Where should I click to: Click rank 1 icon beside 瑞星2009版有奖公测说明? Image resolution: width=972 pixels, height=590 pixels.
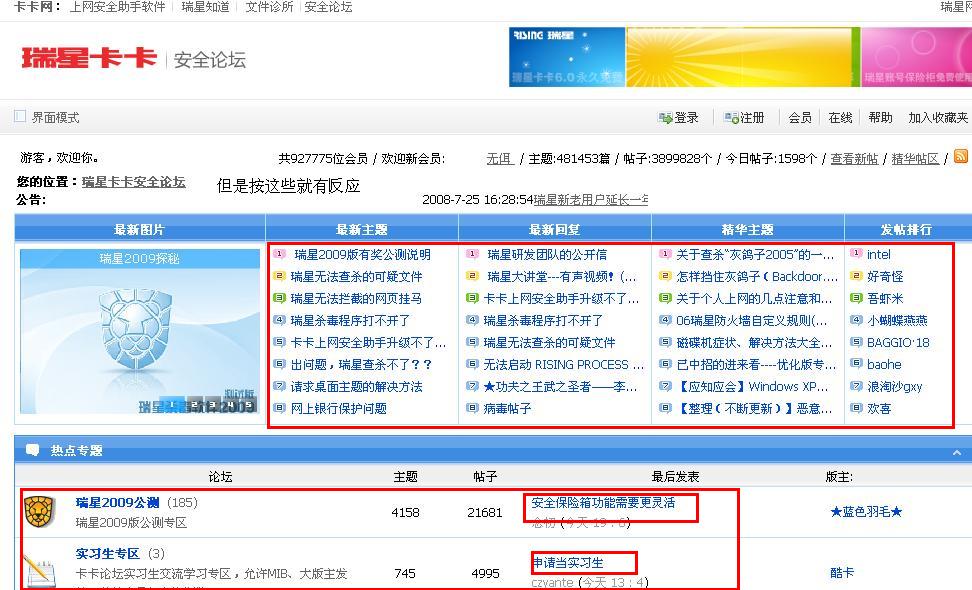280,254
